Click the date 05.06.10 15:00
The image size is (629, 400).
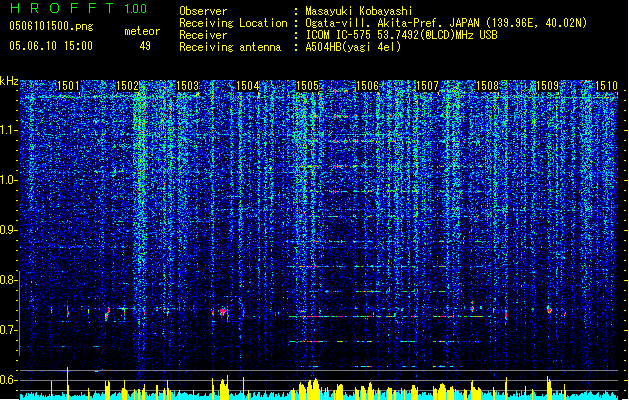point(51,46)
